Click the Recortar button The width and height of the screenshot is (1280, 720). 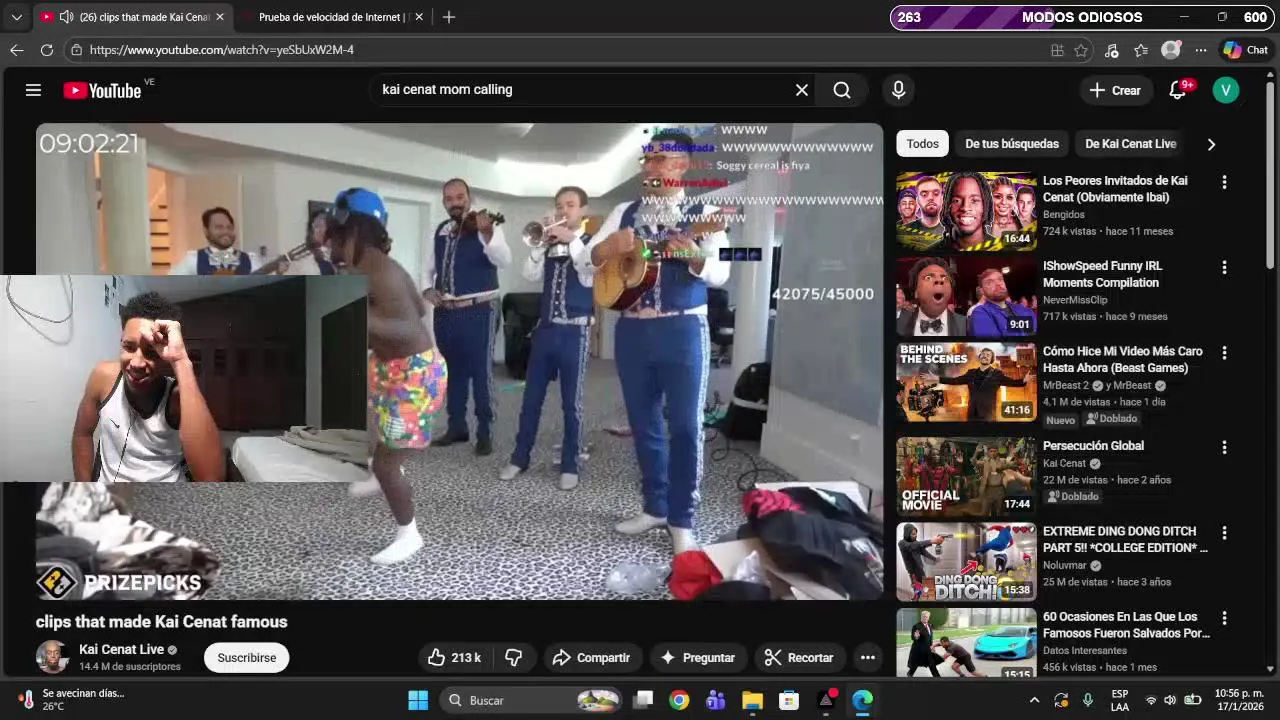[x=798, y=657]
